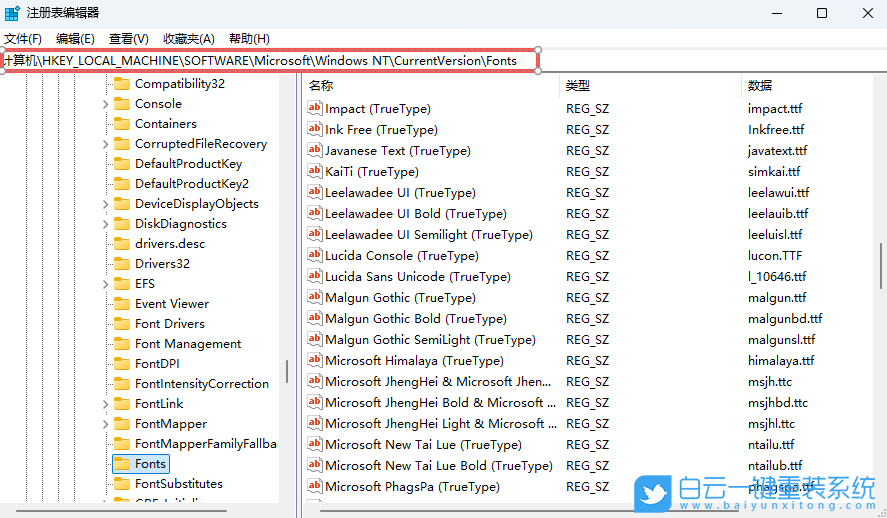Click the FontMapper folder icon
This screenshot has width=887, height=518.
[x=122, y=424]
